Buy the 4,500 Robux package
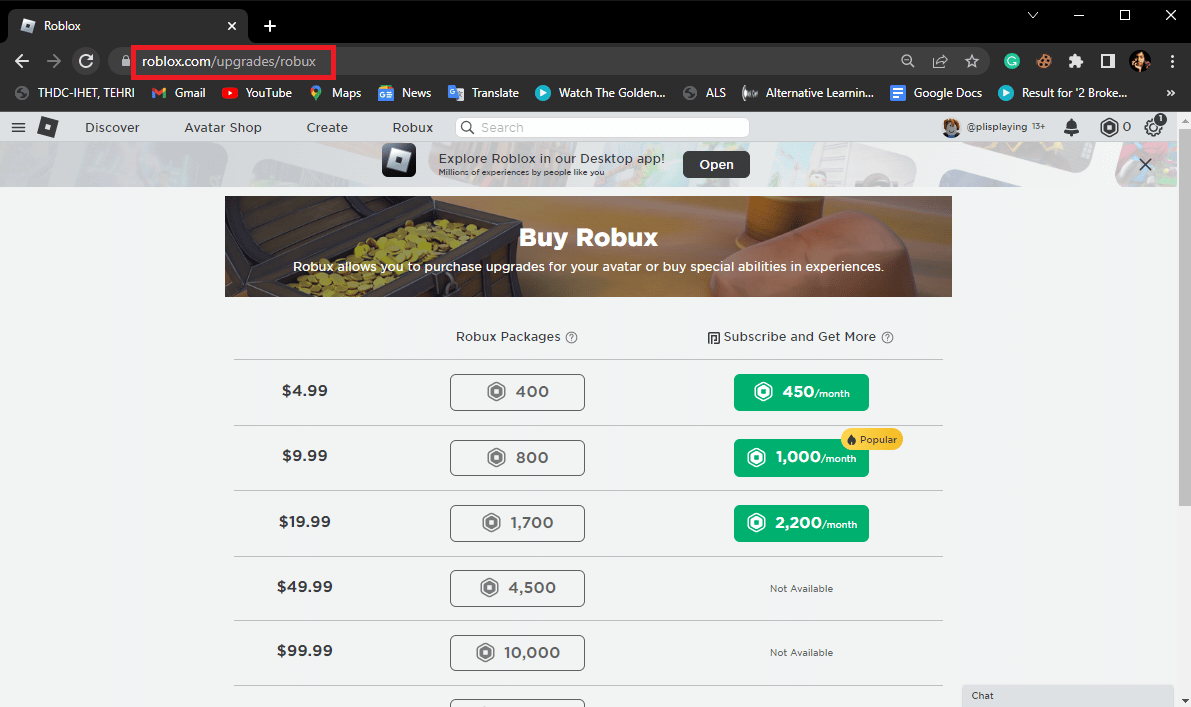The width and height of the screenshot is (1191, 707). tap(517, 588)
